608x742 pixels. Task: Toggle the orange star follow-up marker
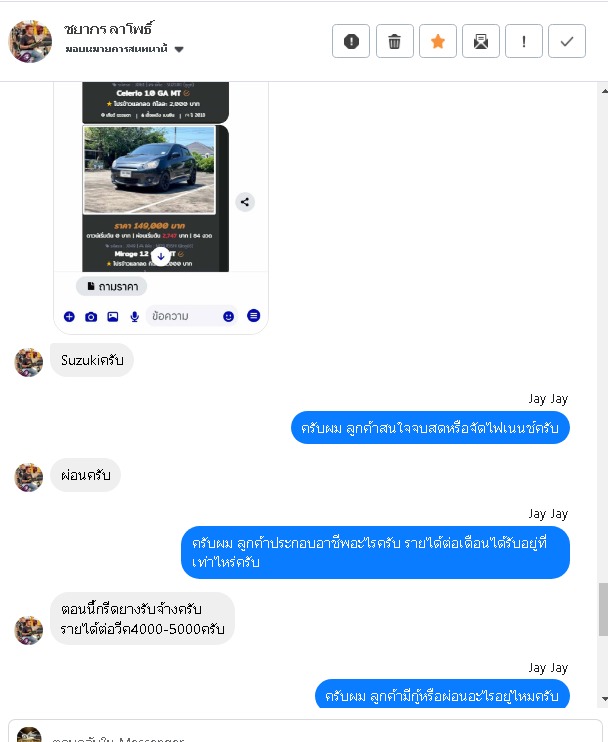coord(438,41)
